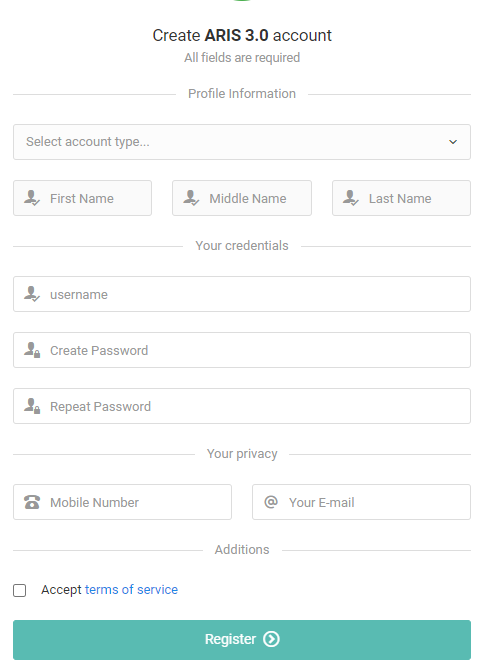Click the @ icon in E-mail field

point(271,502)
